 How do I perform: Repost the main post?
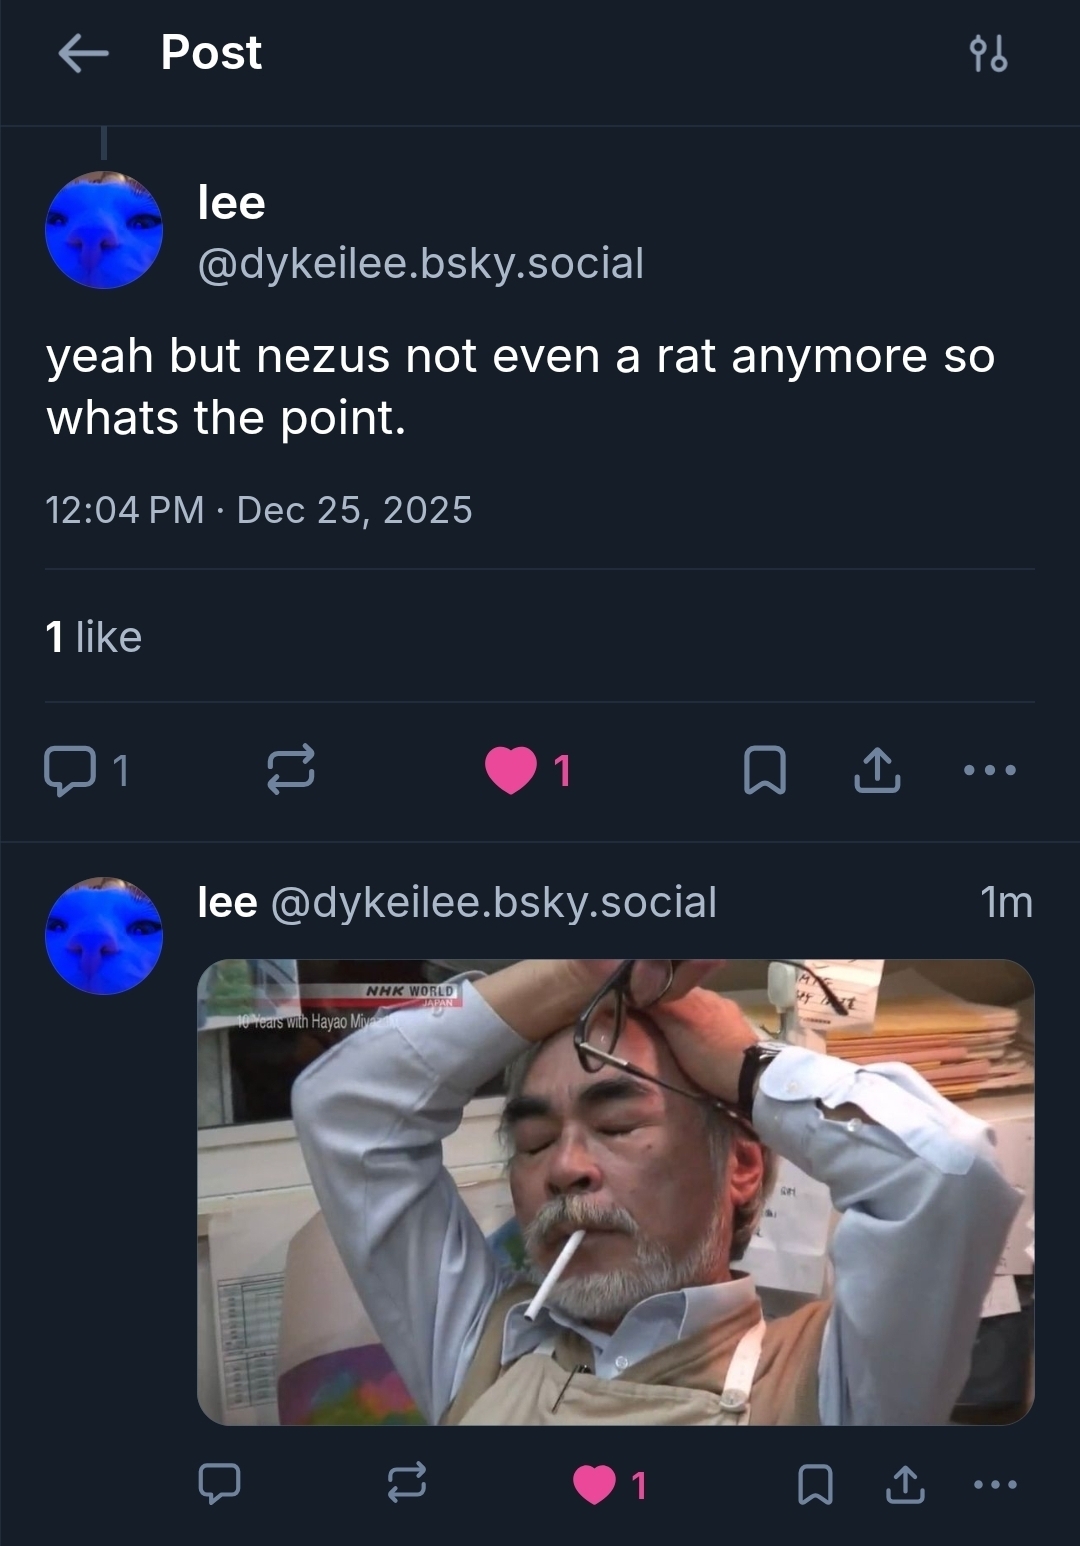[291, 770]
